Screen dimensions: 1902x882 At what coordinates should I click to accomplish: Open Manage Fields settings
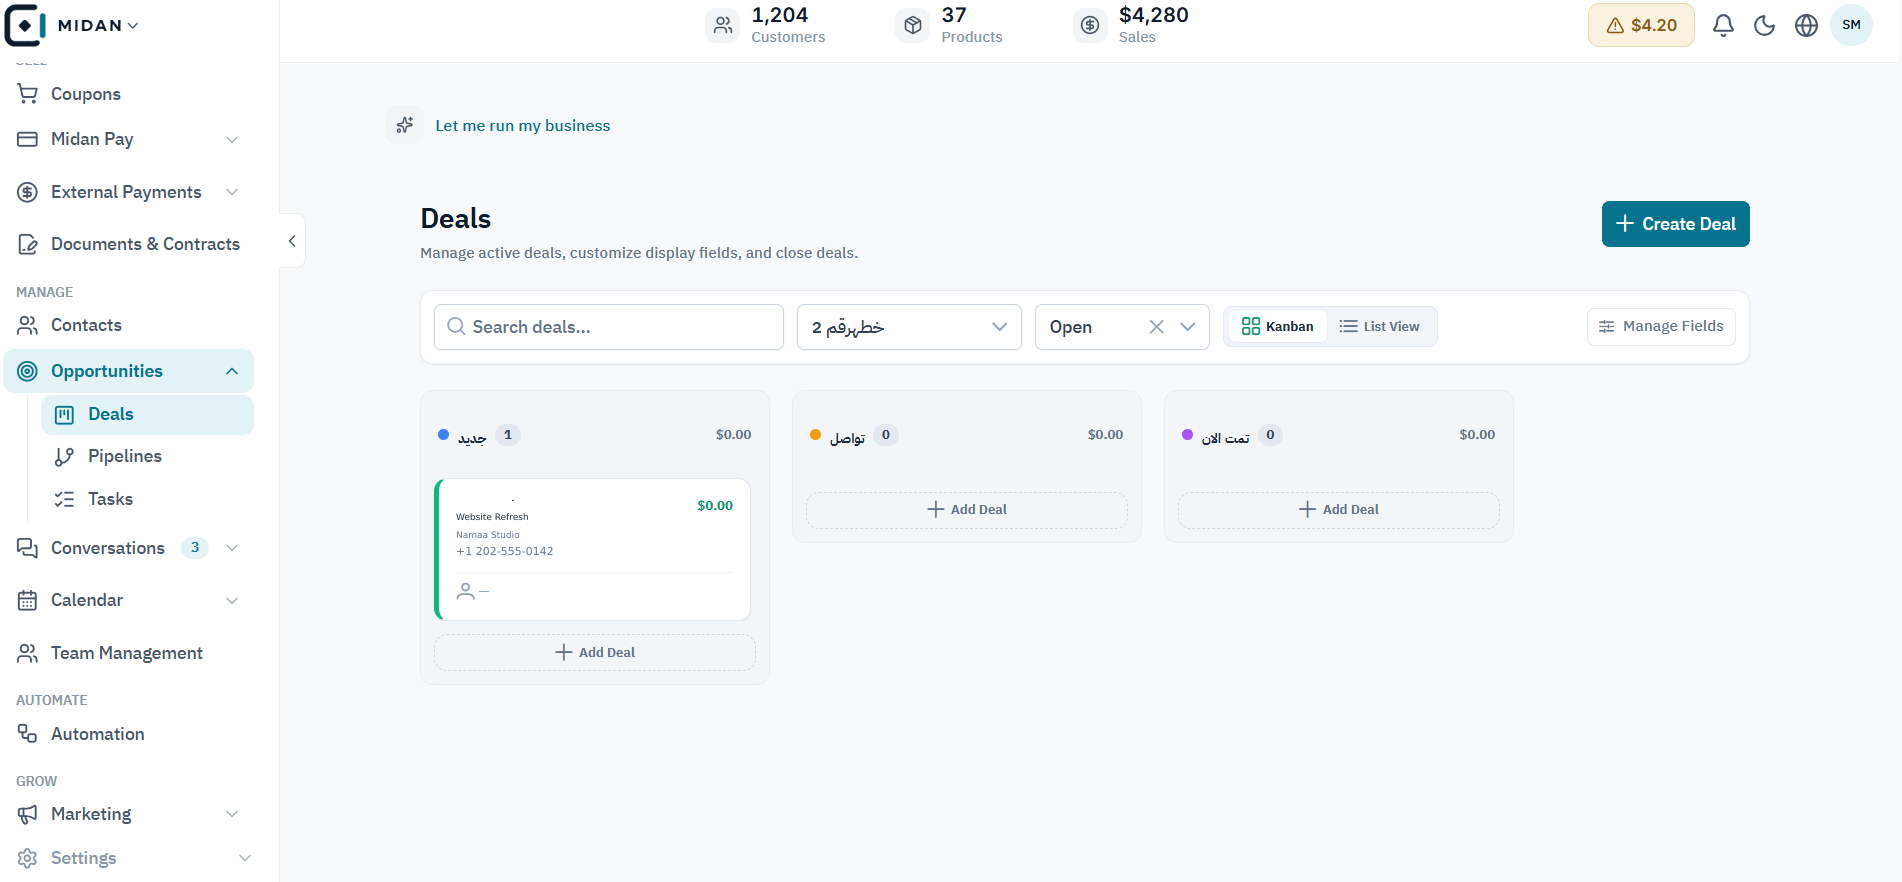[x=1661, y=326]
